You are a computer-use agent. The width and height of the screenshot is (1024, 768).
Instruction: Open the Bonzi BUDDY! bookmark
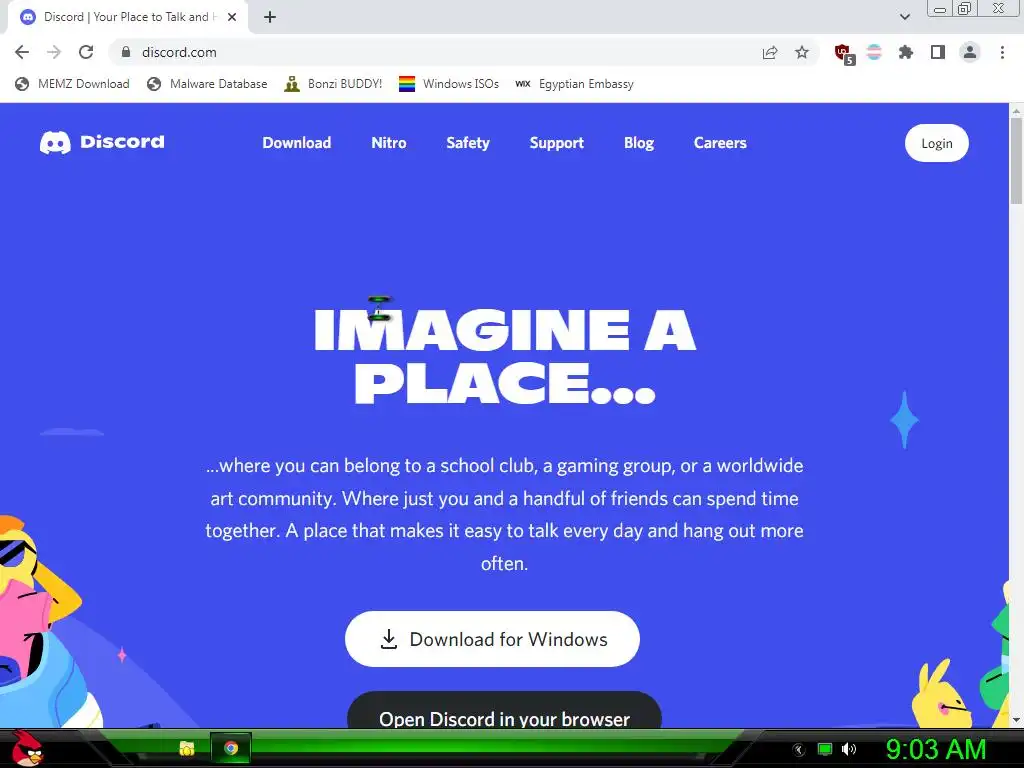click(333, 84)
